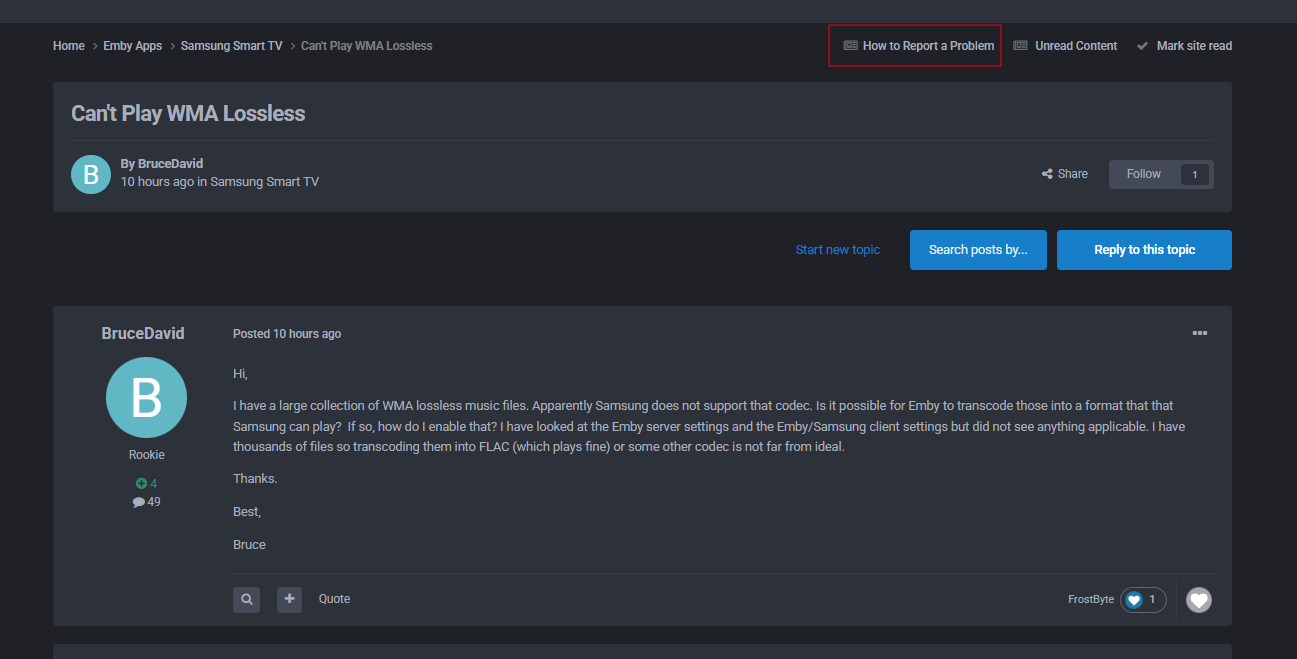Screen dimensions: 1297x659
Task: Click the blue heart reaction count
Action: tap(1143, 600)
